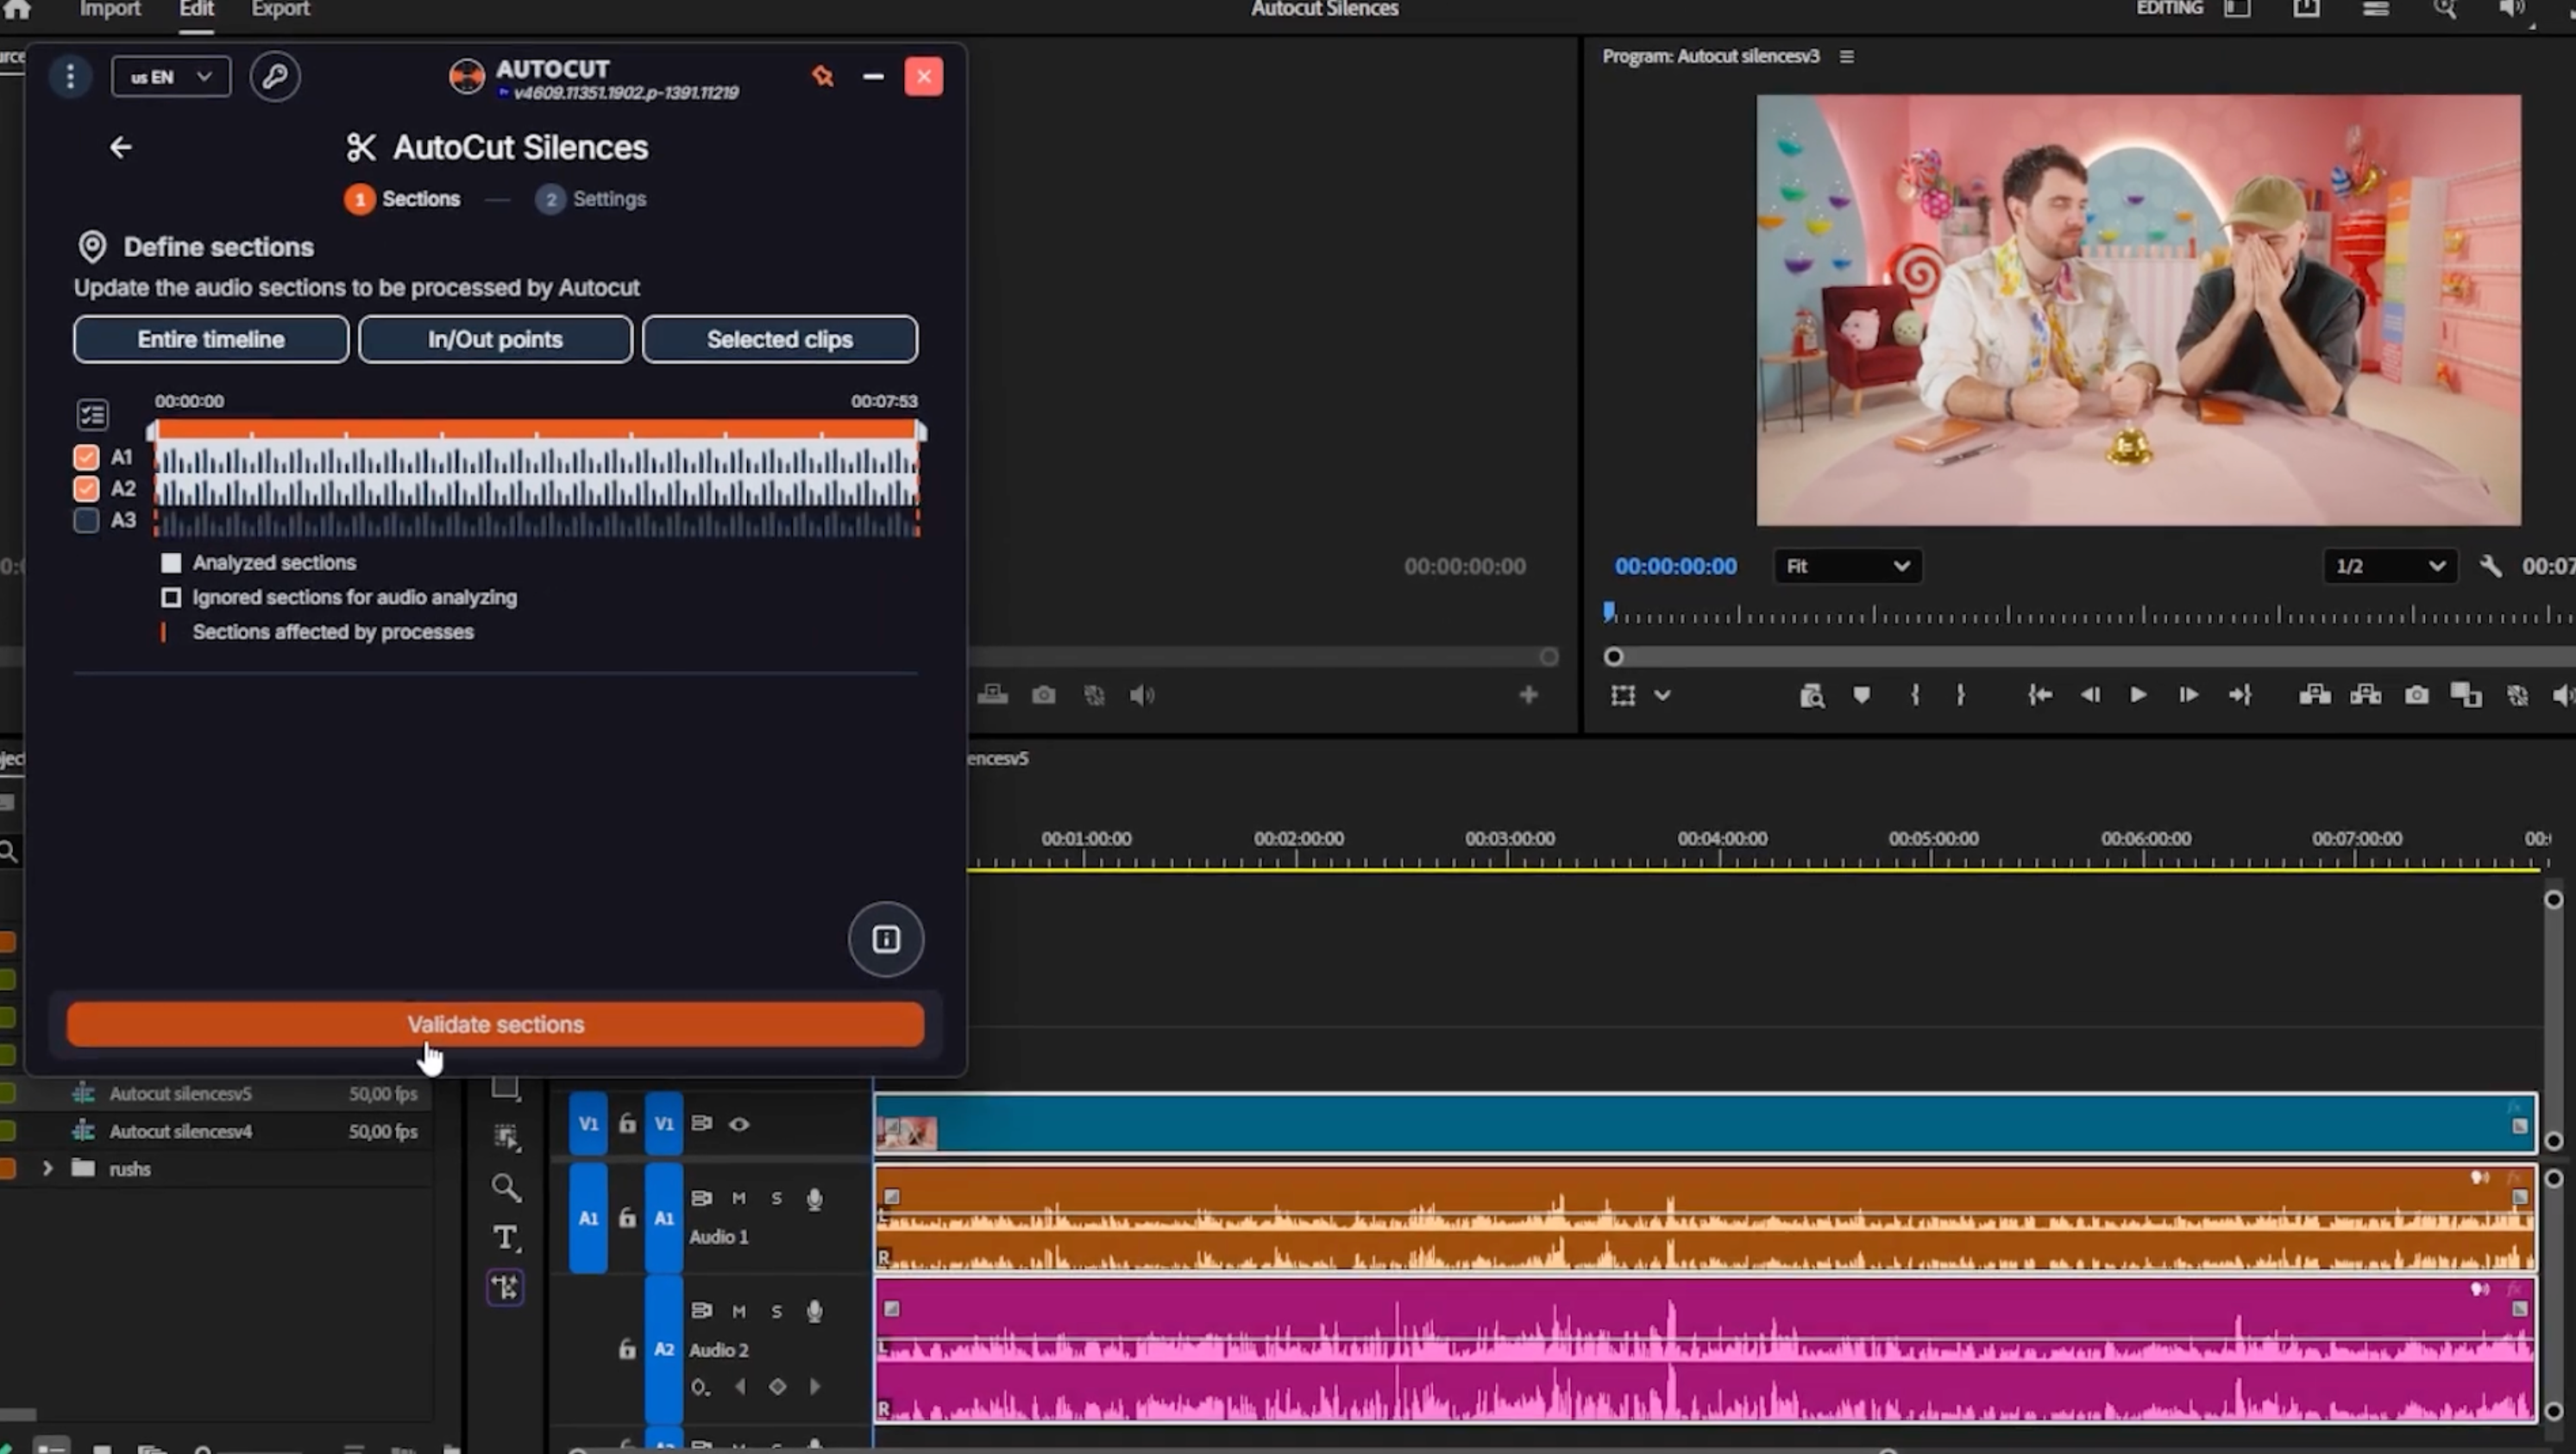Click the select-all tracks checklist icon
The image size is (2576, 1454).
92,414
